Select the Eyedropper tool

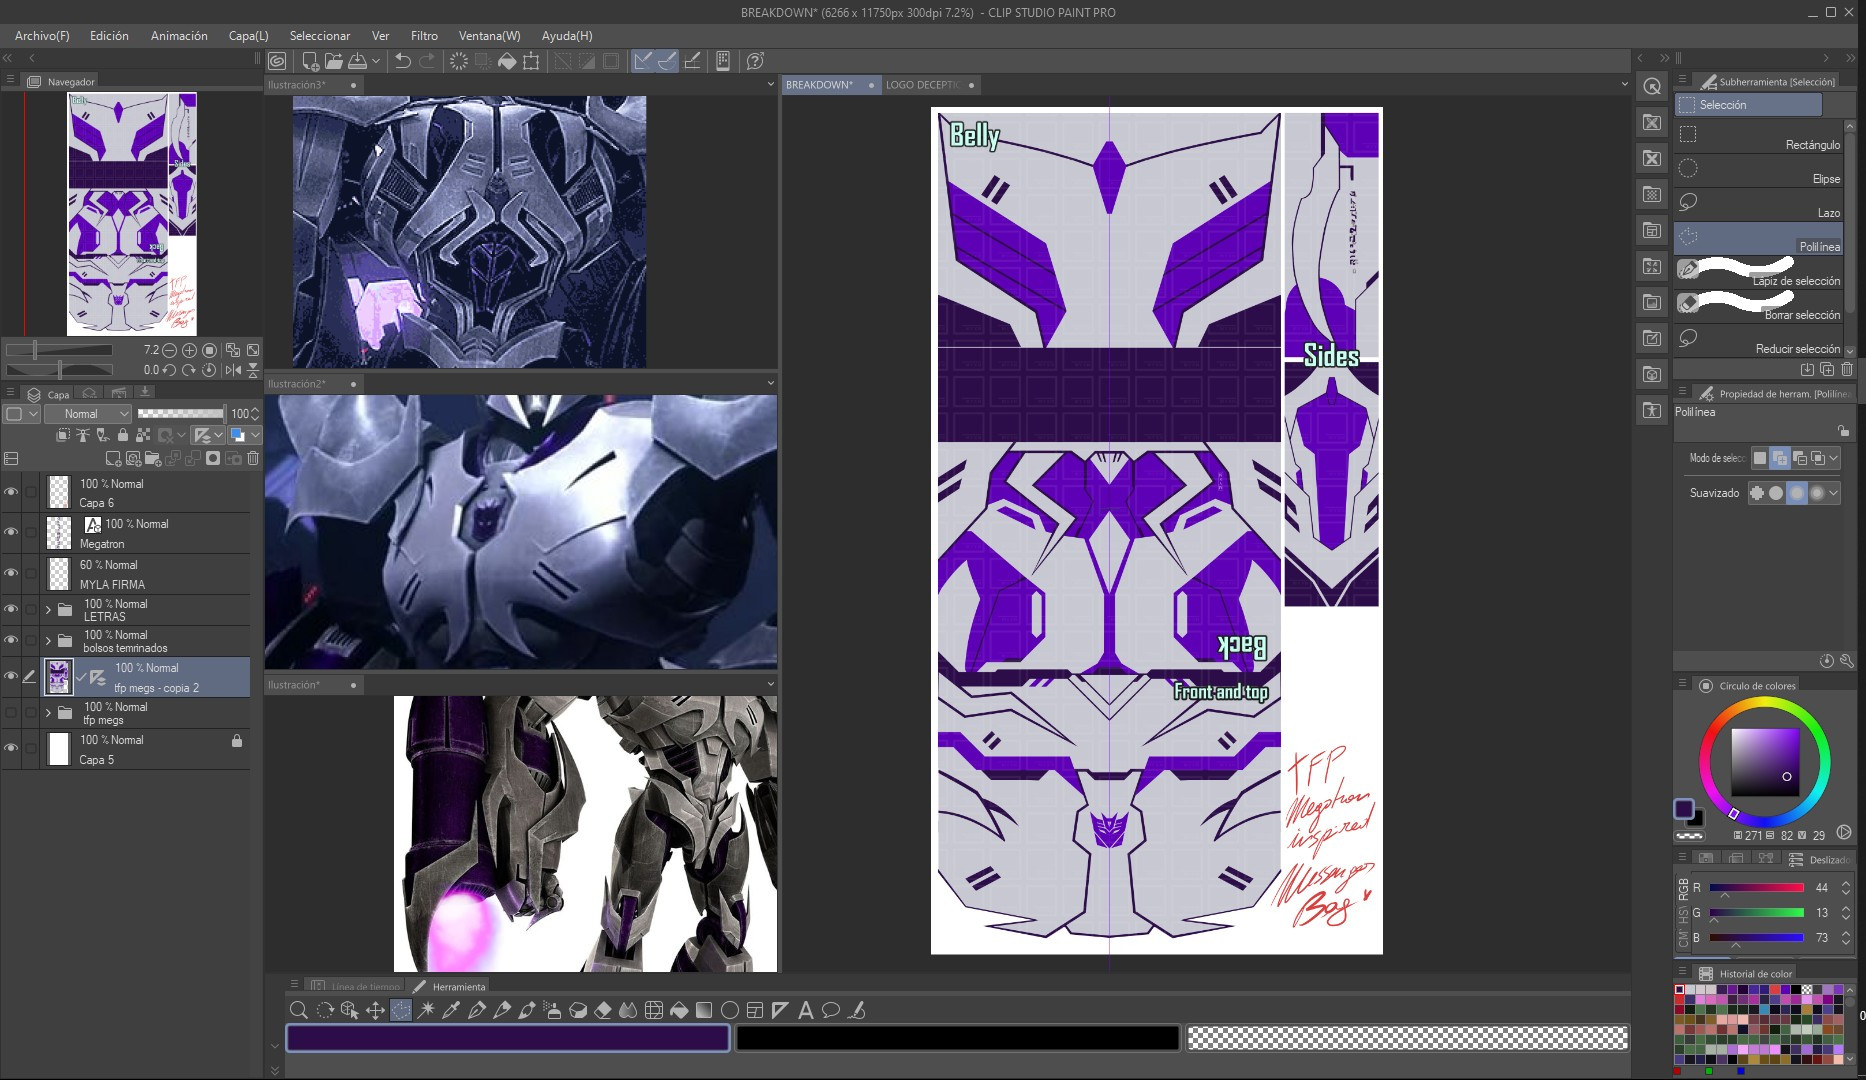451,1010
